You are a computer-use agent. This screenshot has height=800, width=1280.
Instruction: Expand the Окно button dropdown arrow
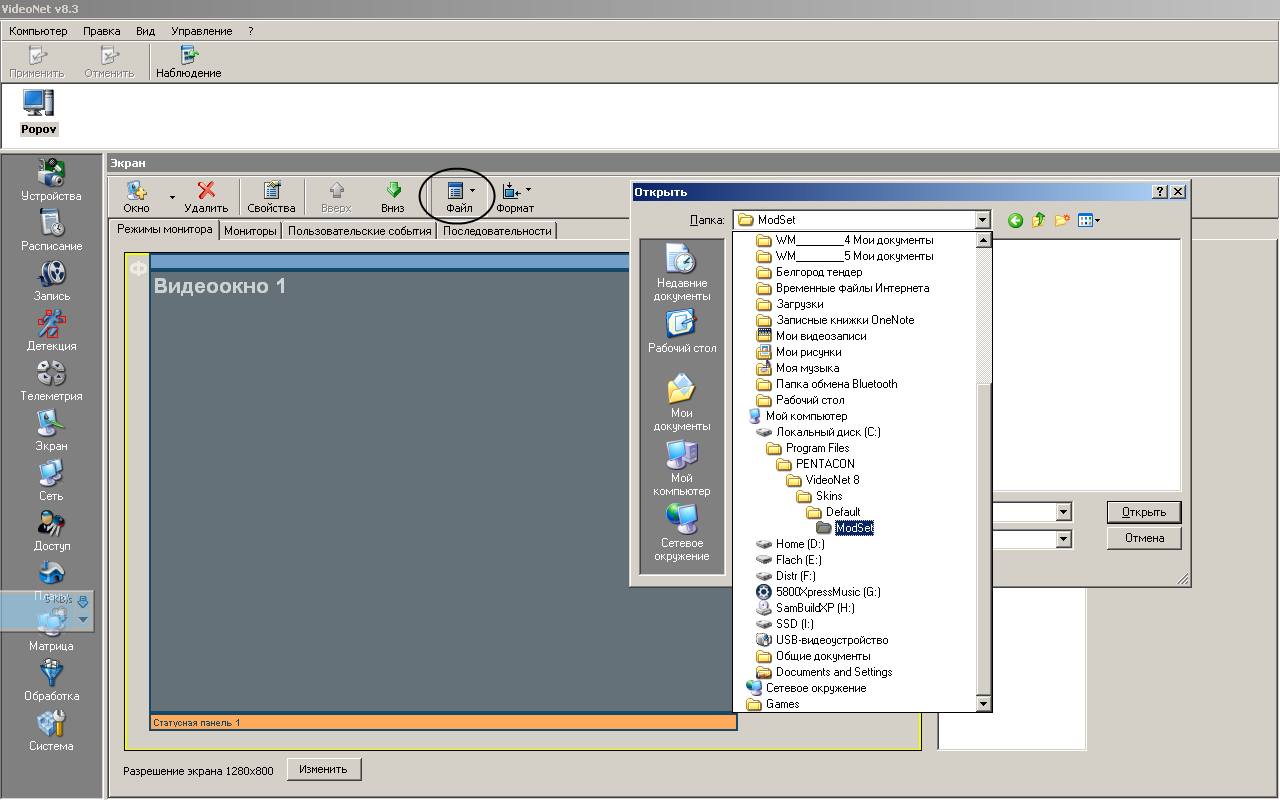(x=172, y=197)
